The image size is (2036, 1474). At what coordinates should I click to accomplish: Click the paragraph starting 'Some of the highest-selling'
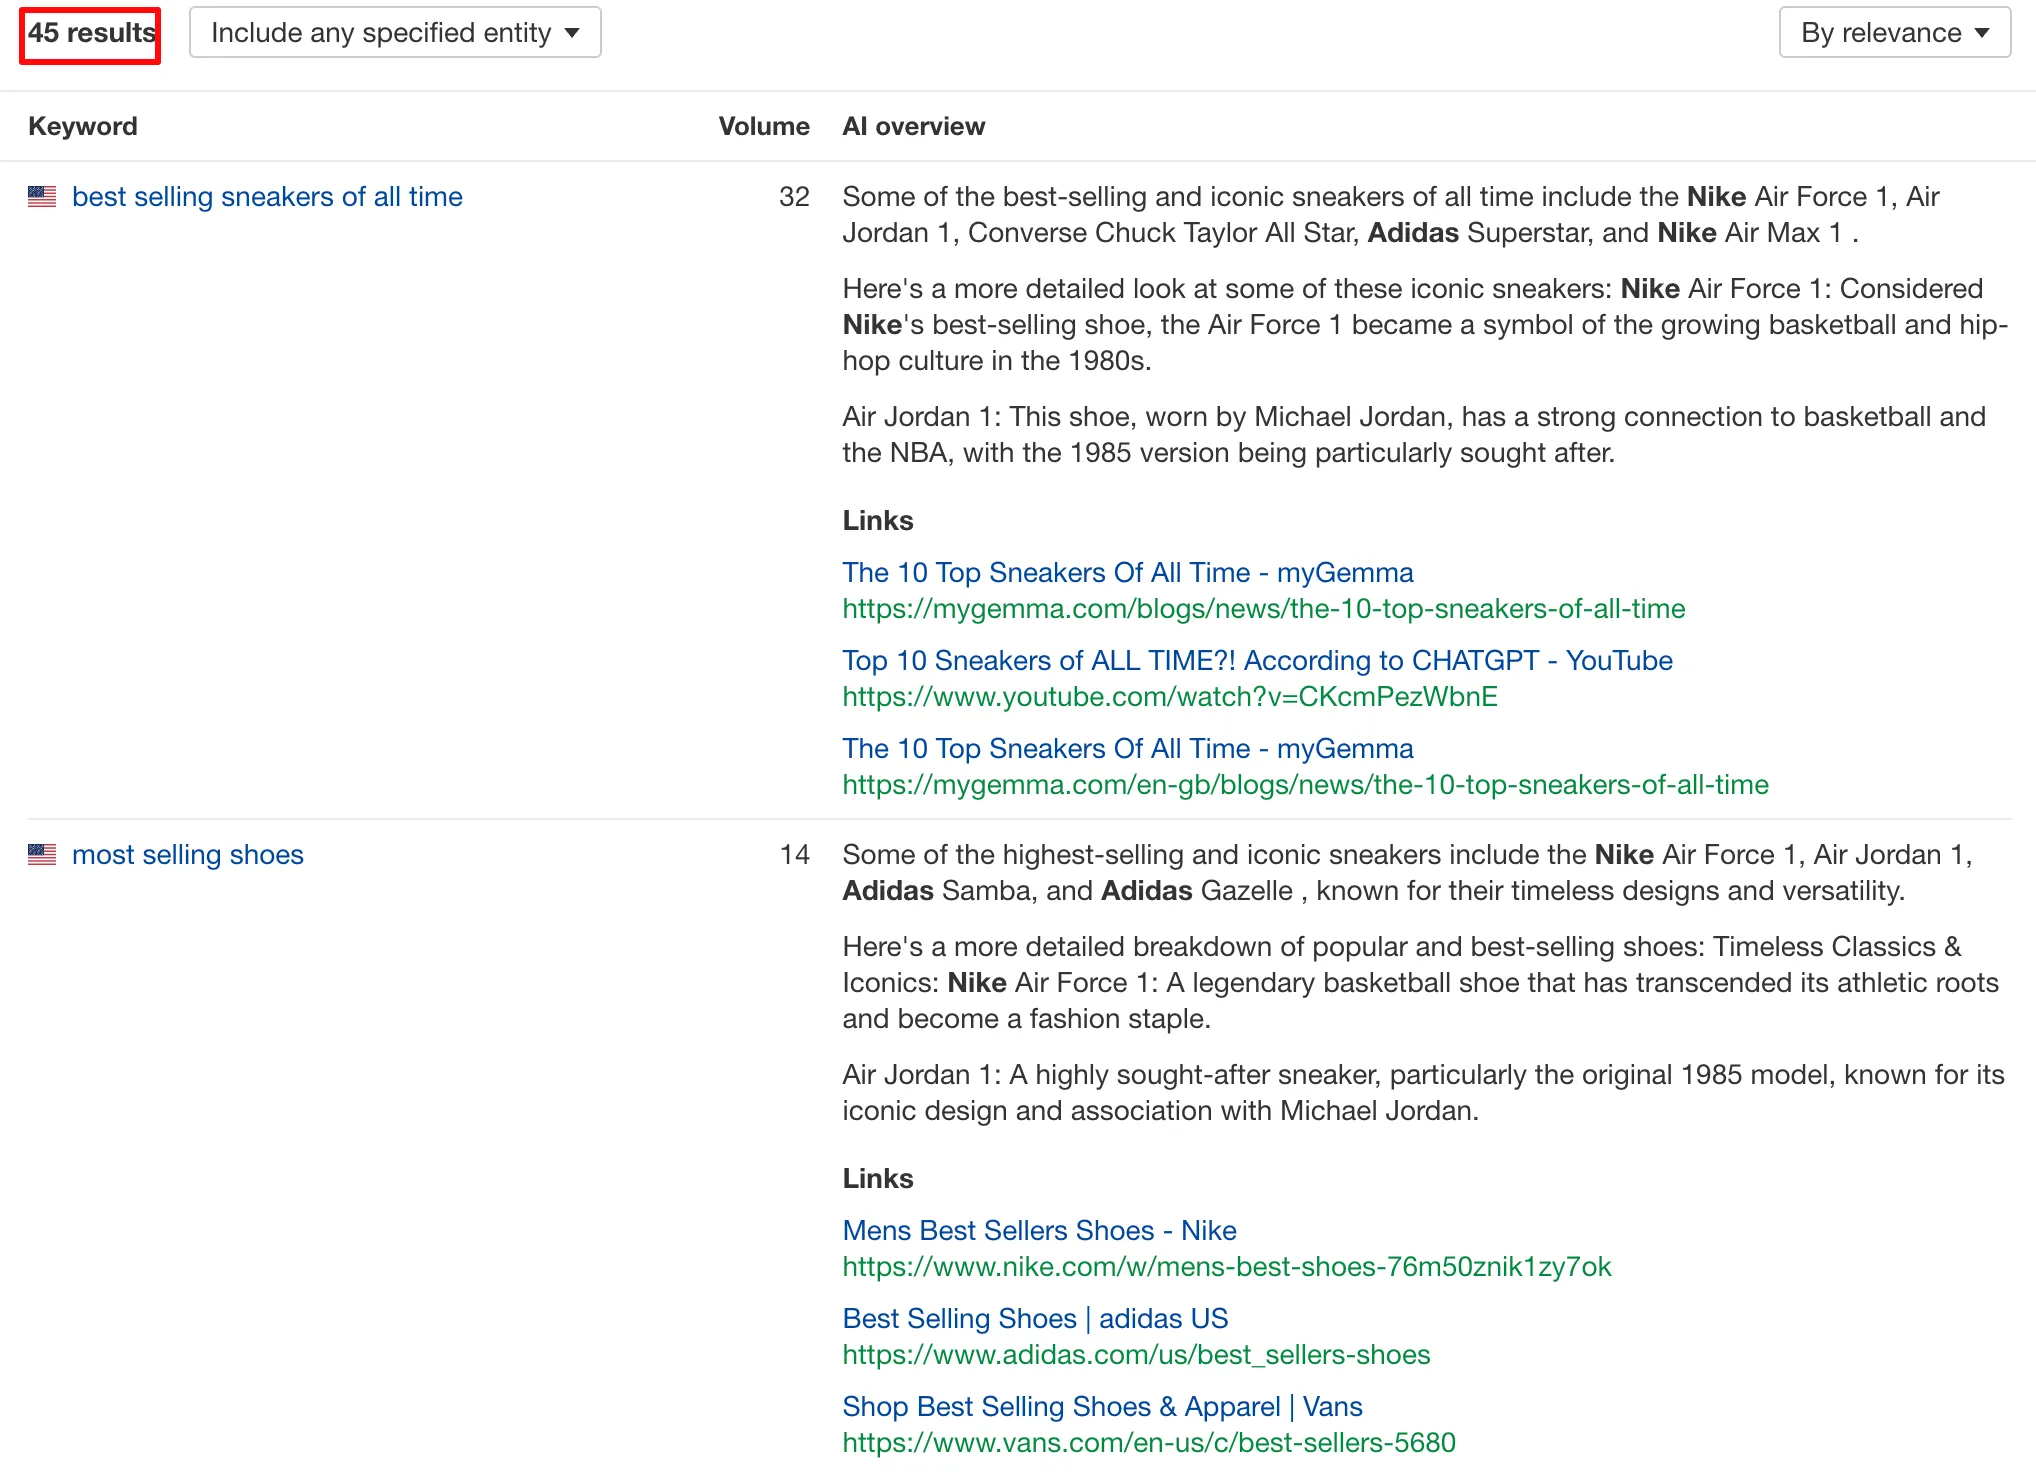click(x=1408, y=873)
